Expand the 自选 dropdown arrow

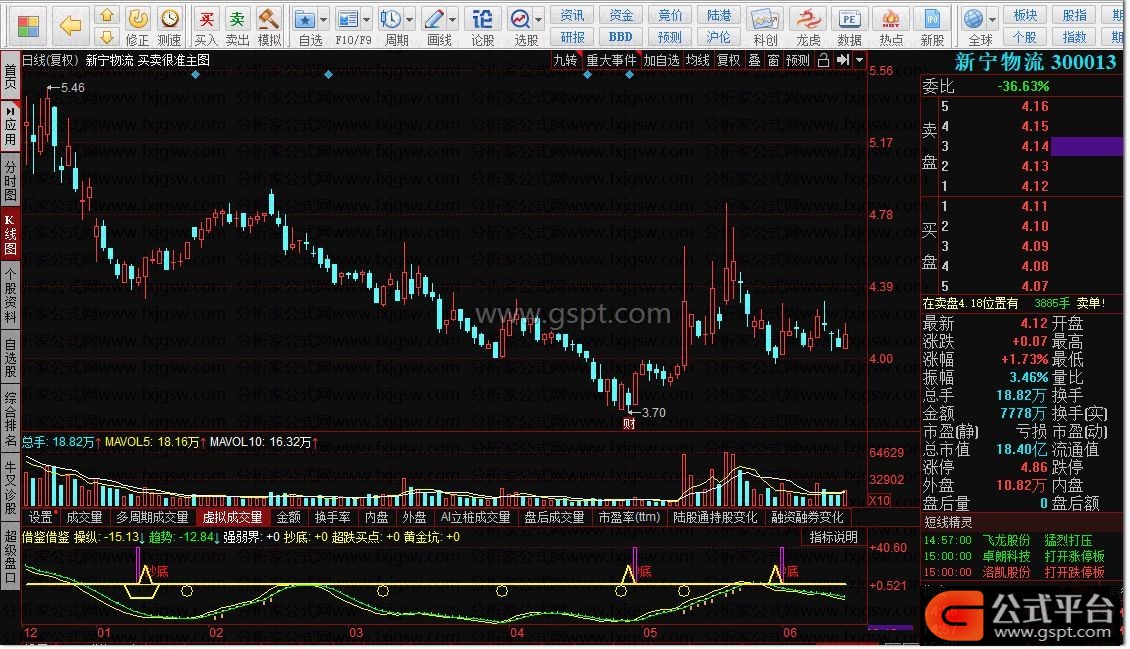pyautogui.click(x=324, y=19)
